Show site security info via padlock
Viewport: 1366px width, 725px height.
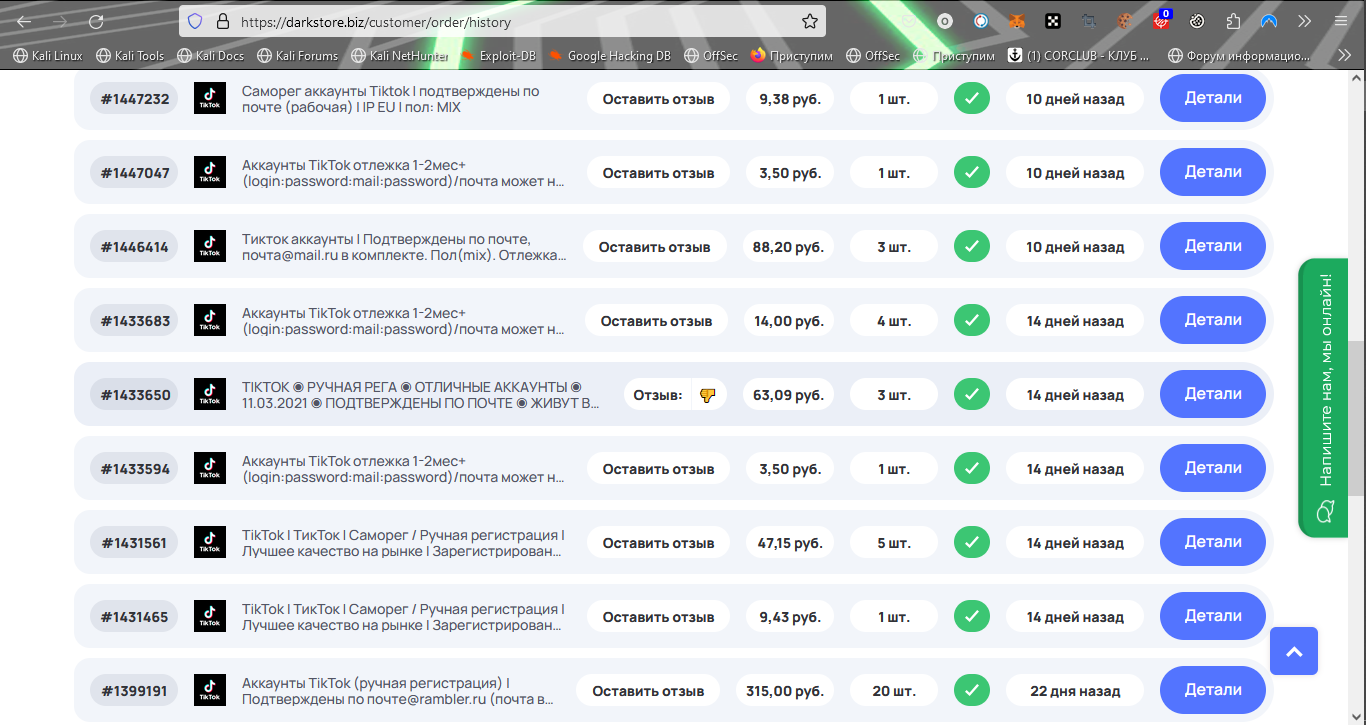(x=222, y=21)
